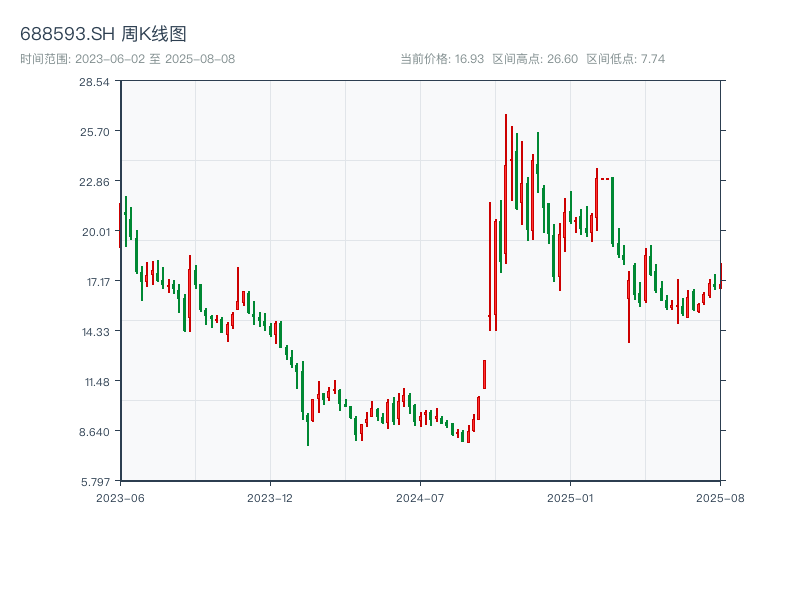The image size is (800, 600).
Task: Click y-axis value 17.17
Action: pos(98,282)
